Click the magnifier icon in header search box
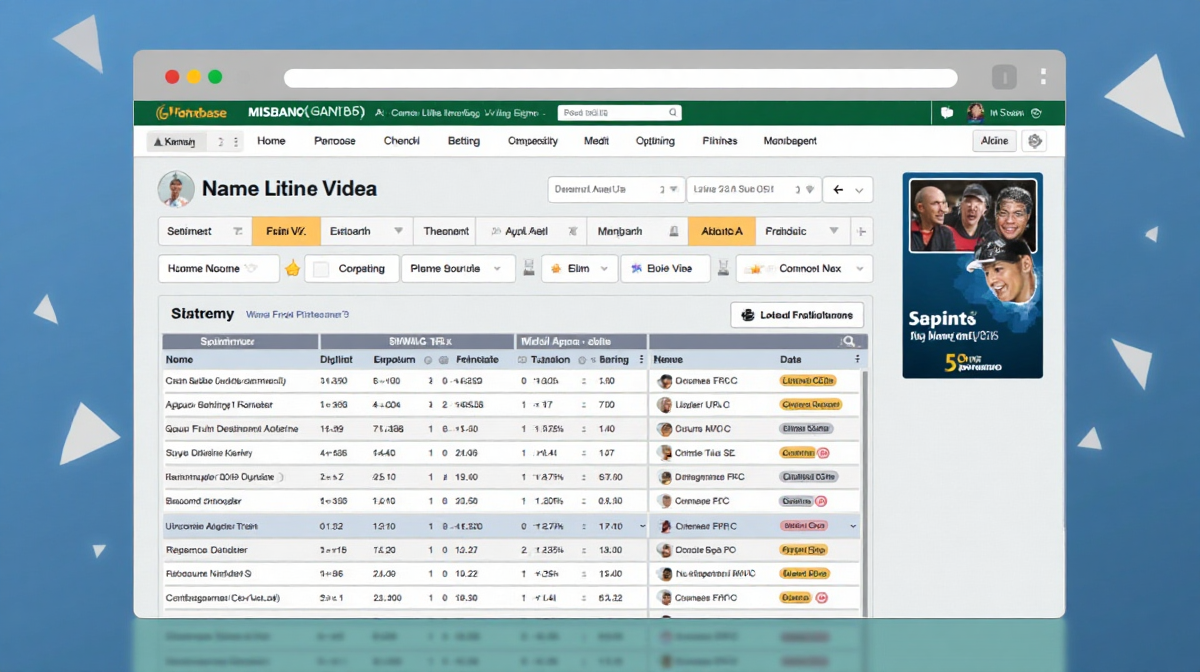 673,113
